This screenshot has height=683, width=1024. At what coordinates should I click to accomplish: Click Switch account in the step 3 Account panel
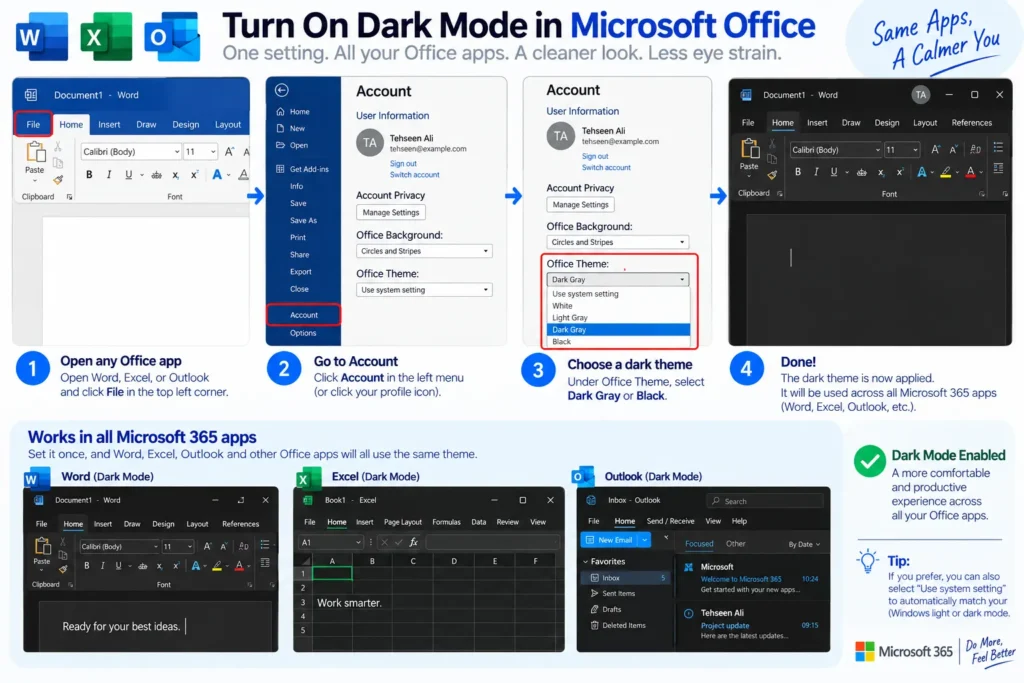coord(606,168)
